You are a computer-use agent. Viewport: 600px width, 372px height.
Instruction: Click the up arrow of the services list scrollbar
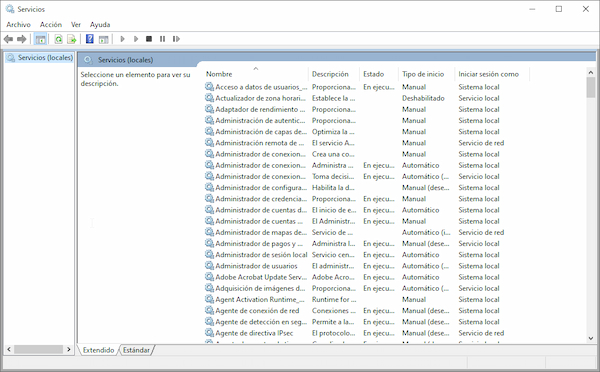pos(590,72)
